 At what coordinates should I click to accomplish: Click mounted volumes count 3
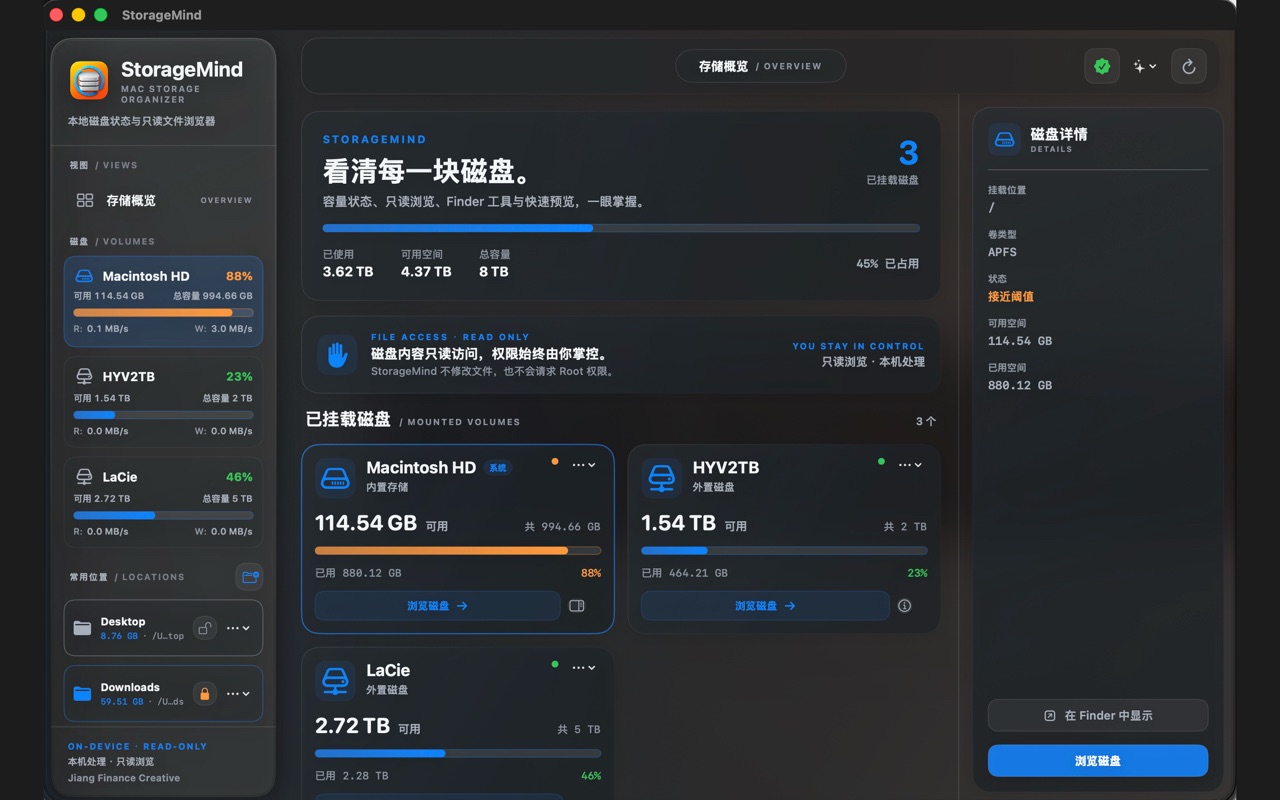click(x=908, y=153)
